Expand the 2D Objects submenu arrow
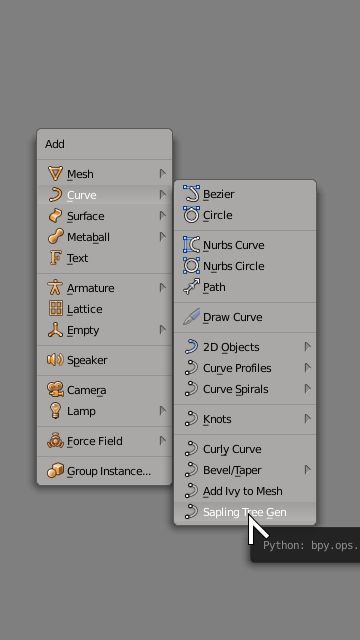Image resolution: width=360 pixels, height=640 pixels. click(307, 347)
